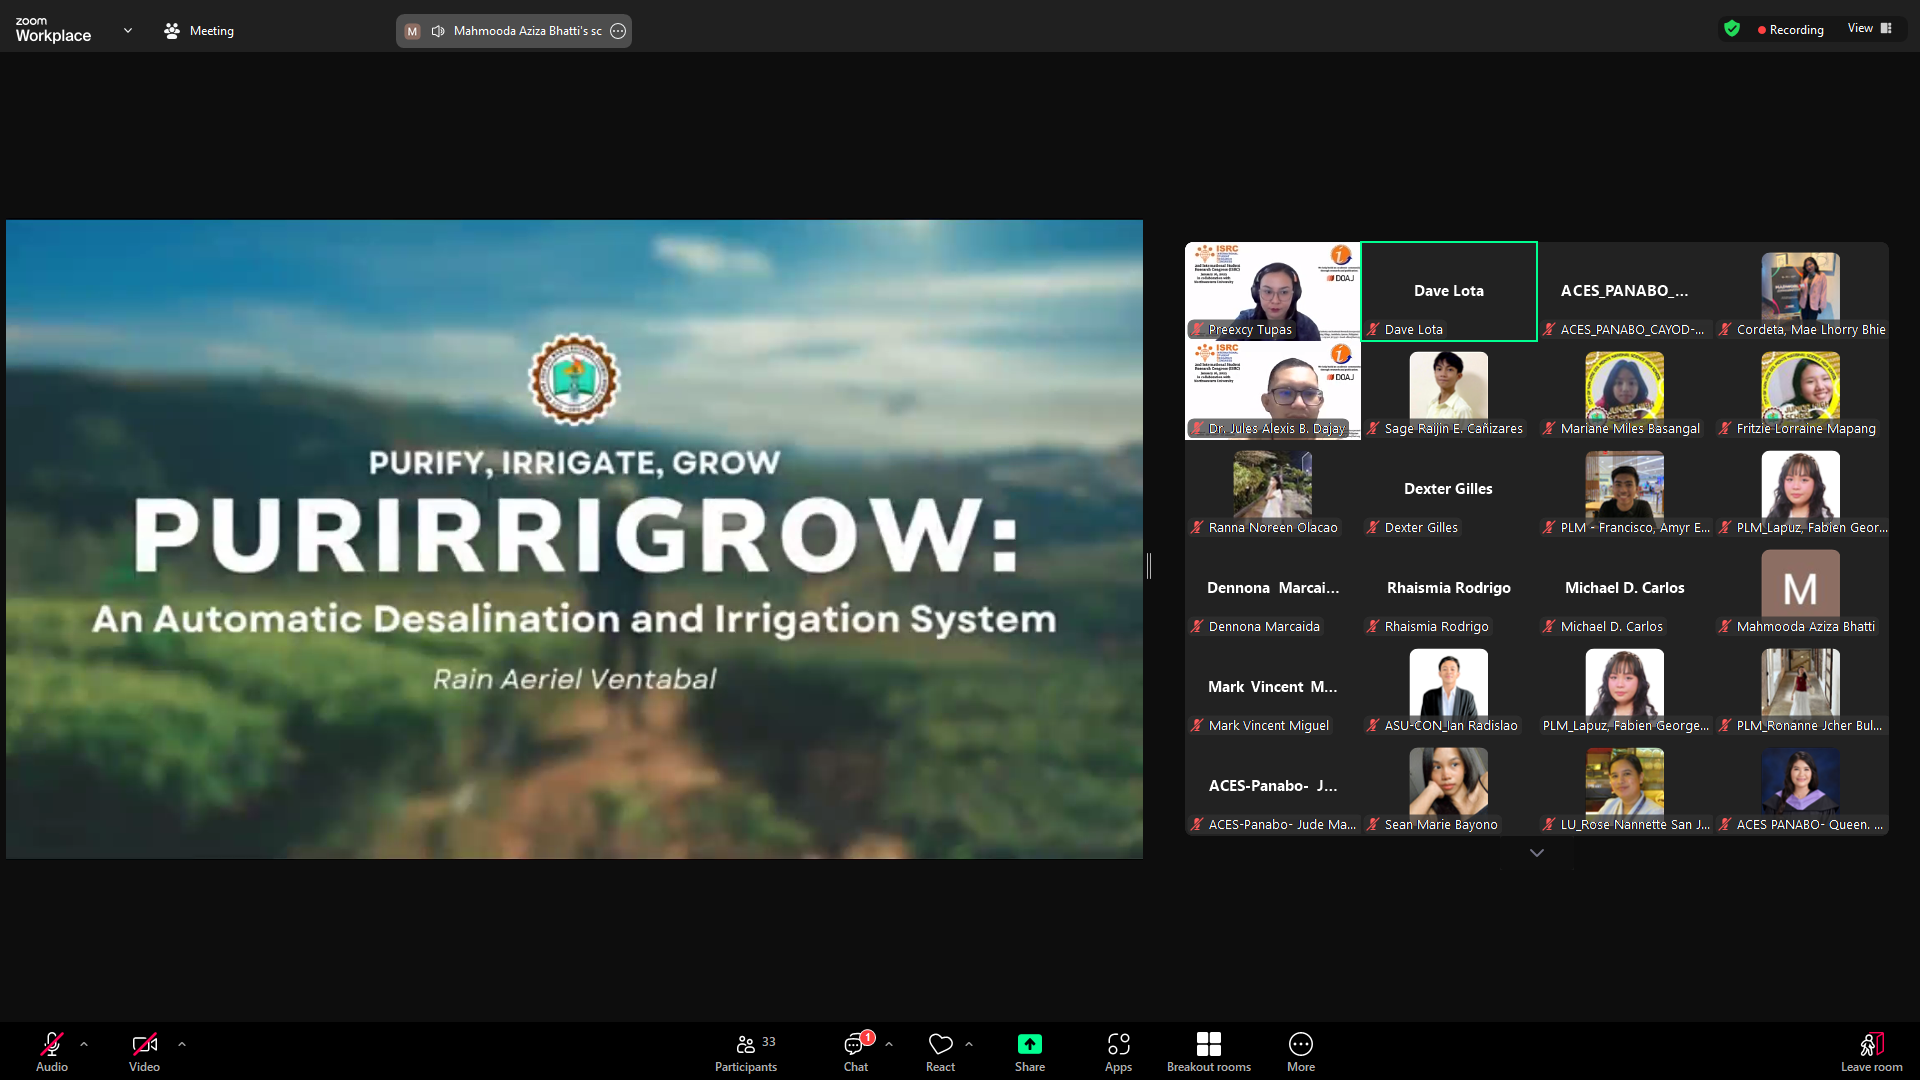Turn on the Video camera

click(x=144, y=1044)
